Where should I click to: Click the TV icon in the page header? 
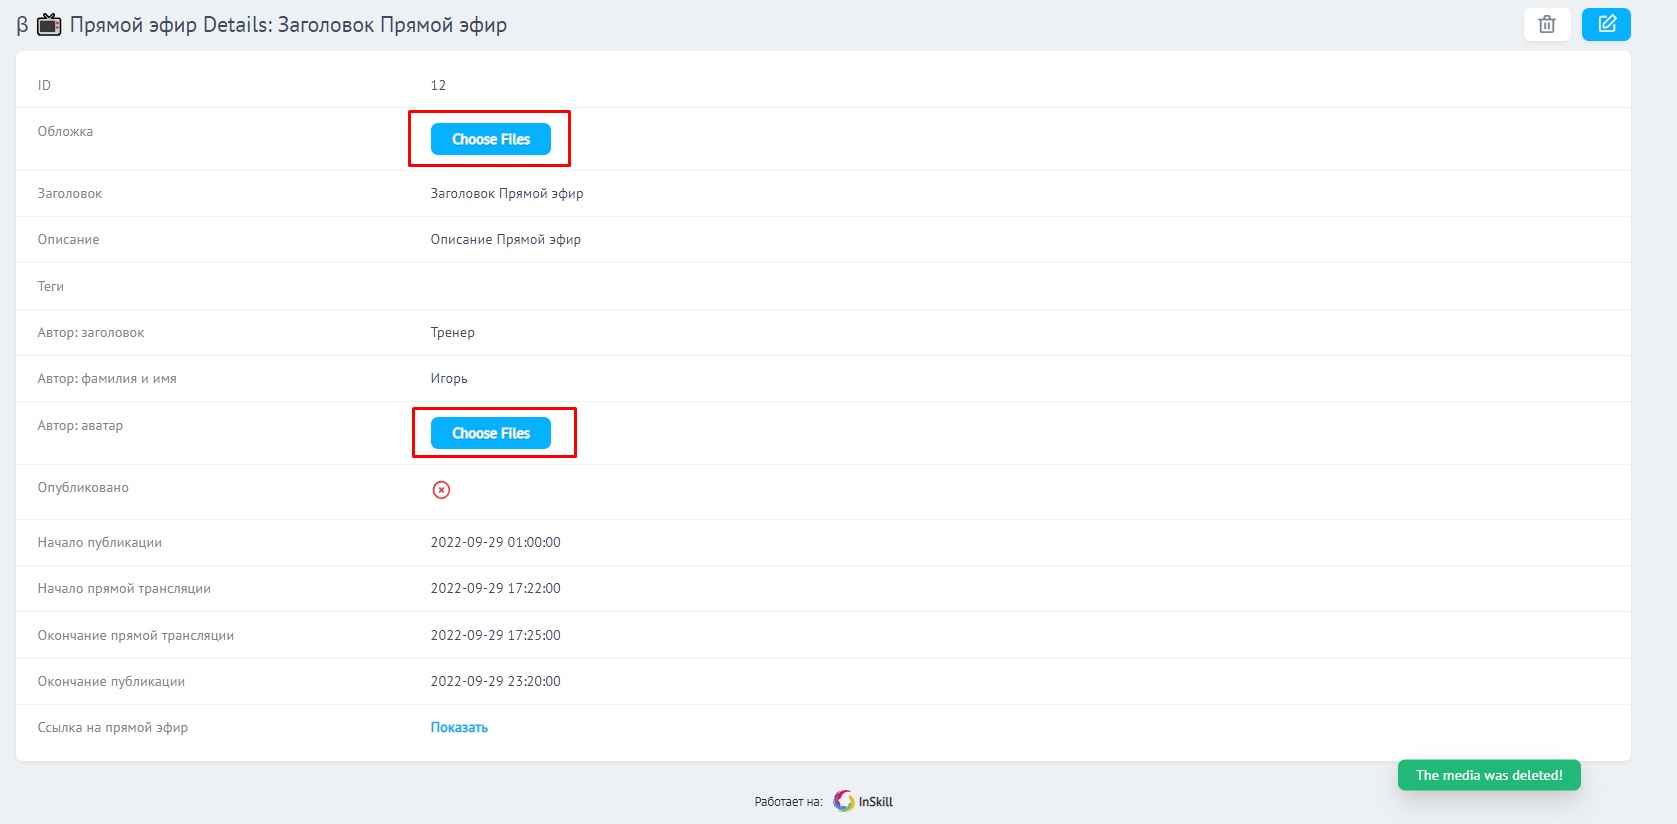point(49,25)
